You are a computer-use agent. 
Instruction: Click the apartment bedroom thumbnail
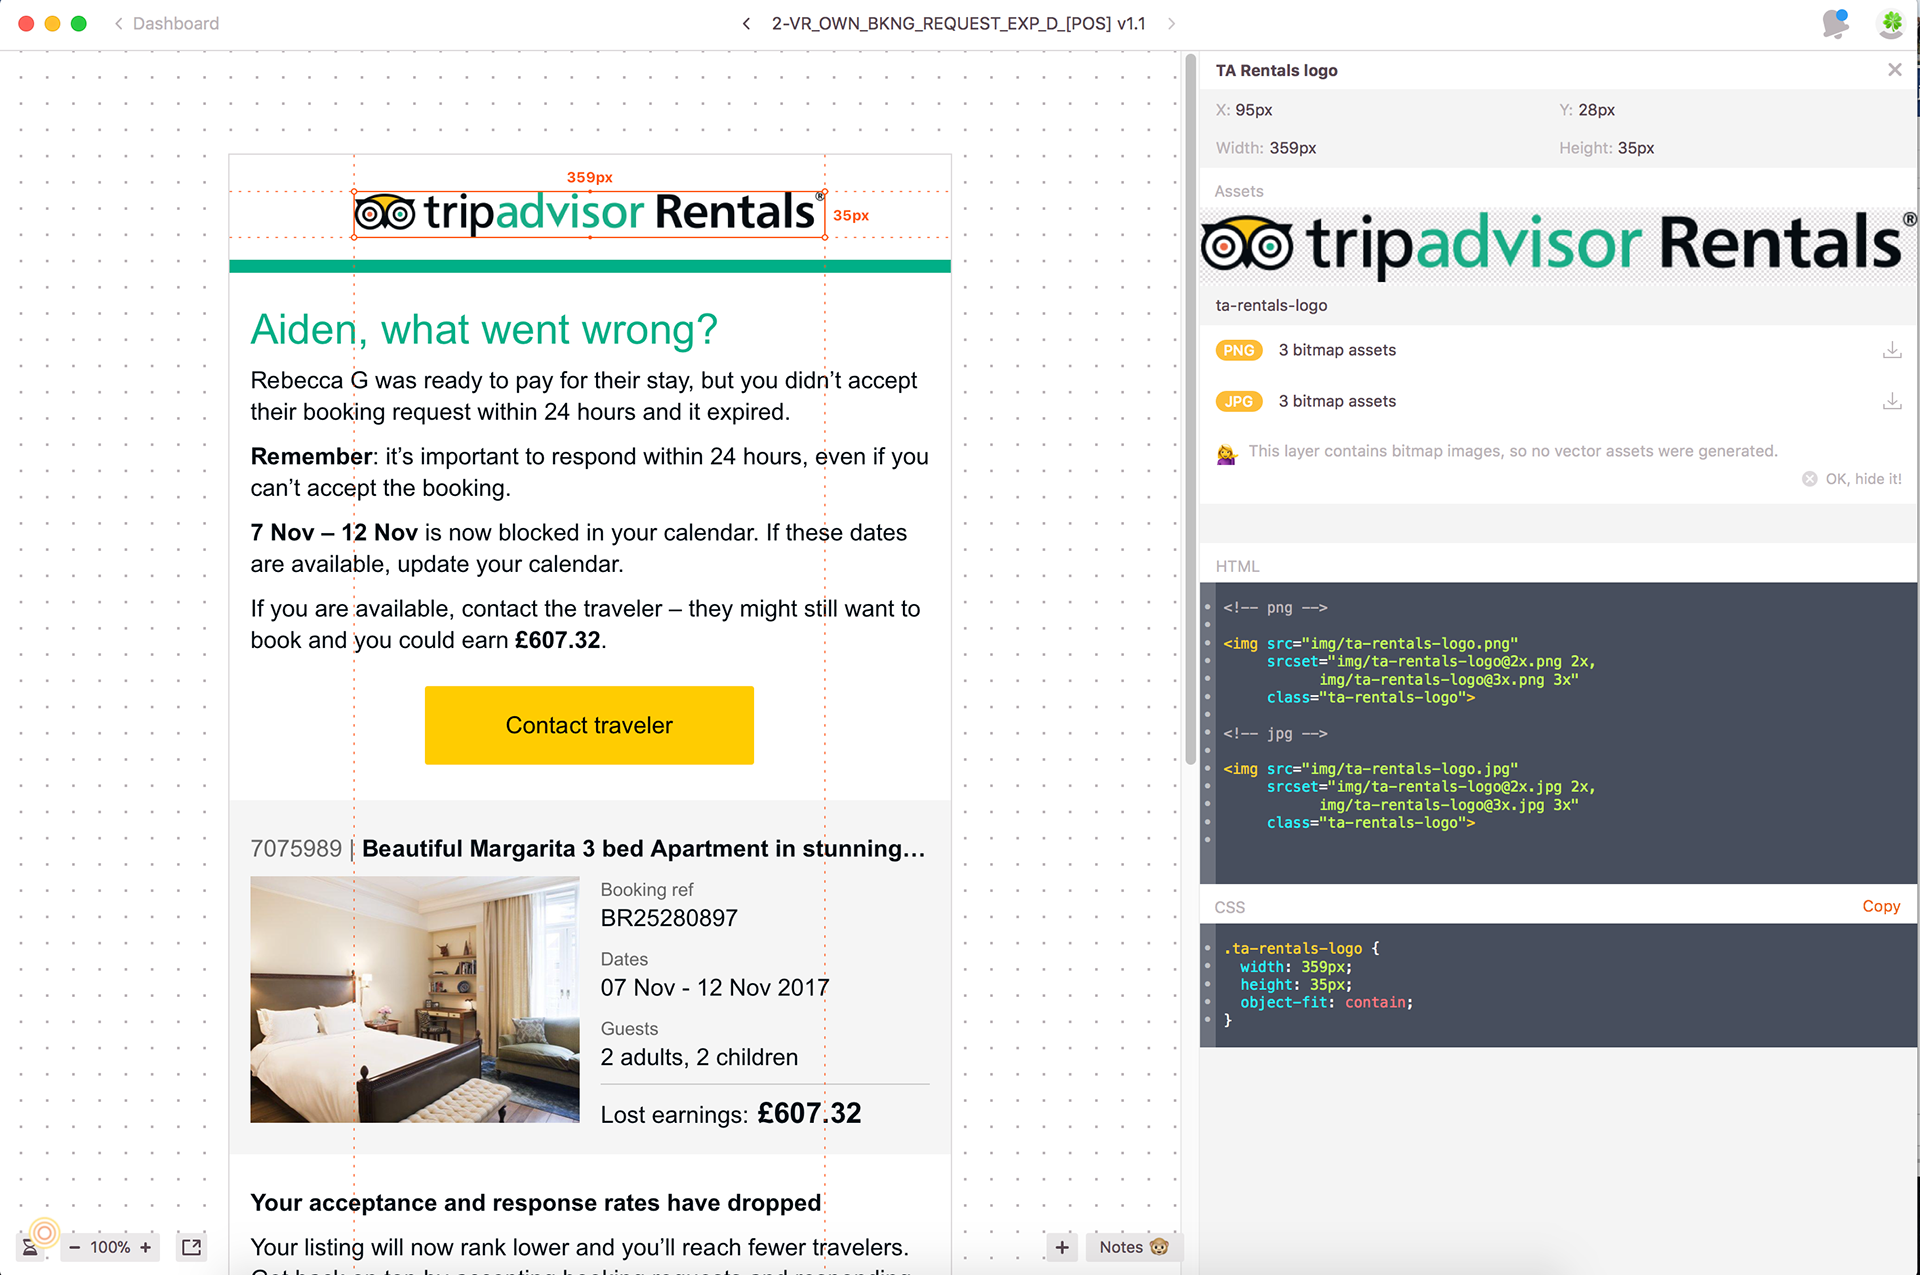[x=414, y=999]
